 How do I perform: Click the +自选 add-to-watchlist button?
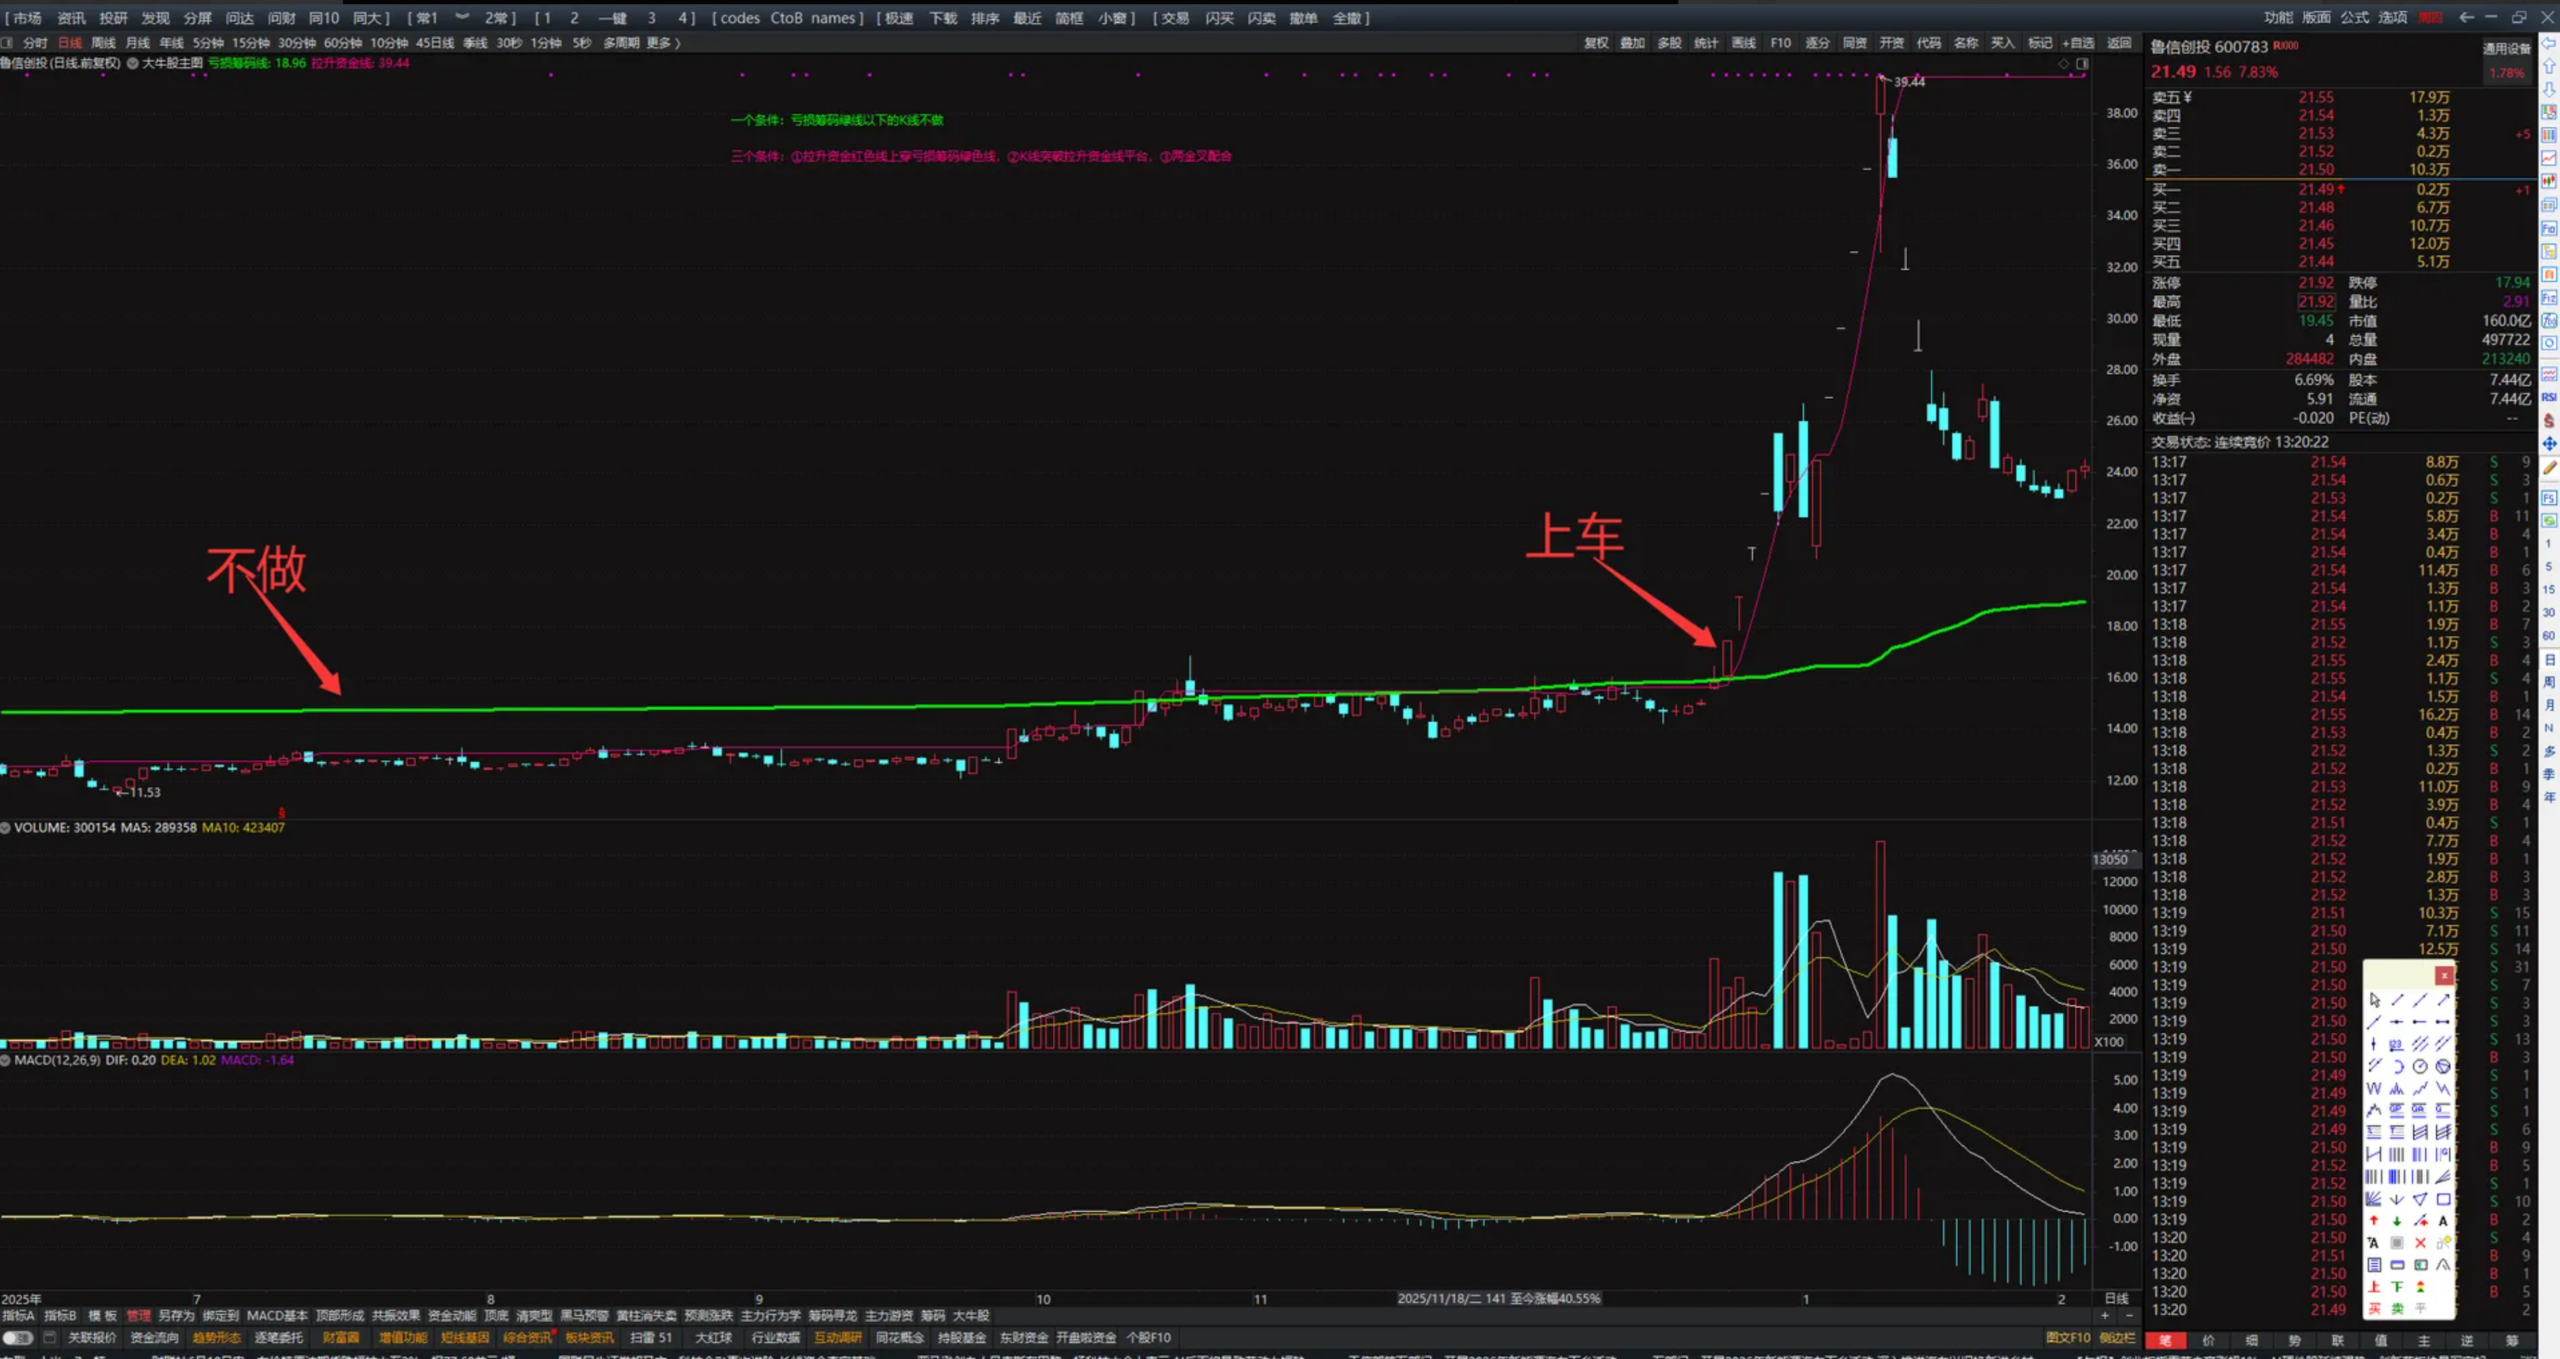[x=2078, y=43]
